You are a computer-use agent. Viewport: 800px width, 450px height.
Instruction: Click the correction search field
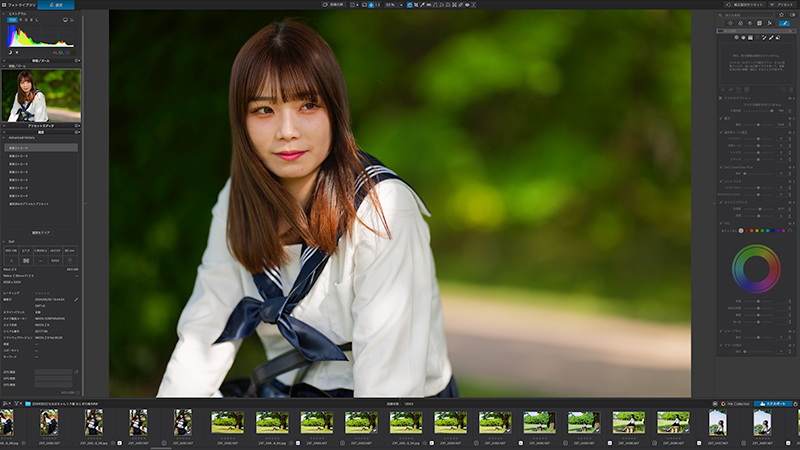coord(745,15)
